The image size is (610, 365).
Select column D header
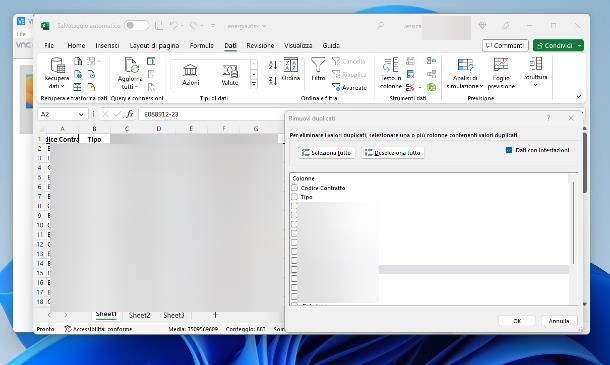pos(159,129)
